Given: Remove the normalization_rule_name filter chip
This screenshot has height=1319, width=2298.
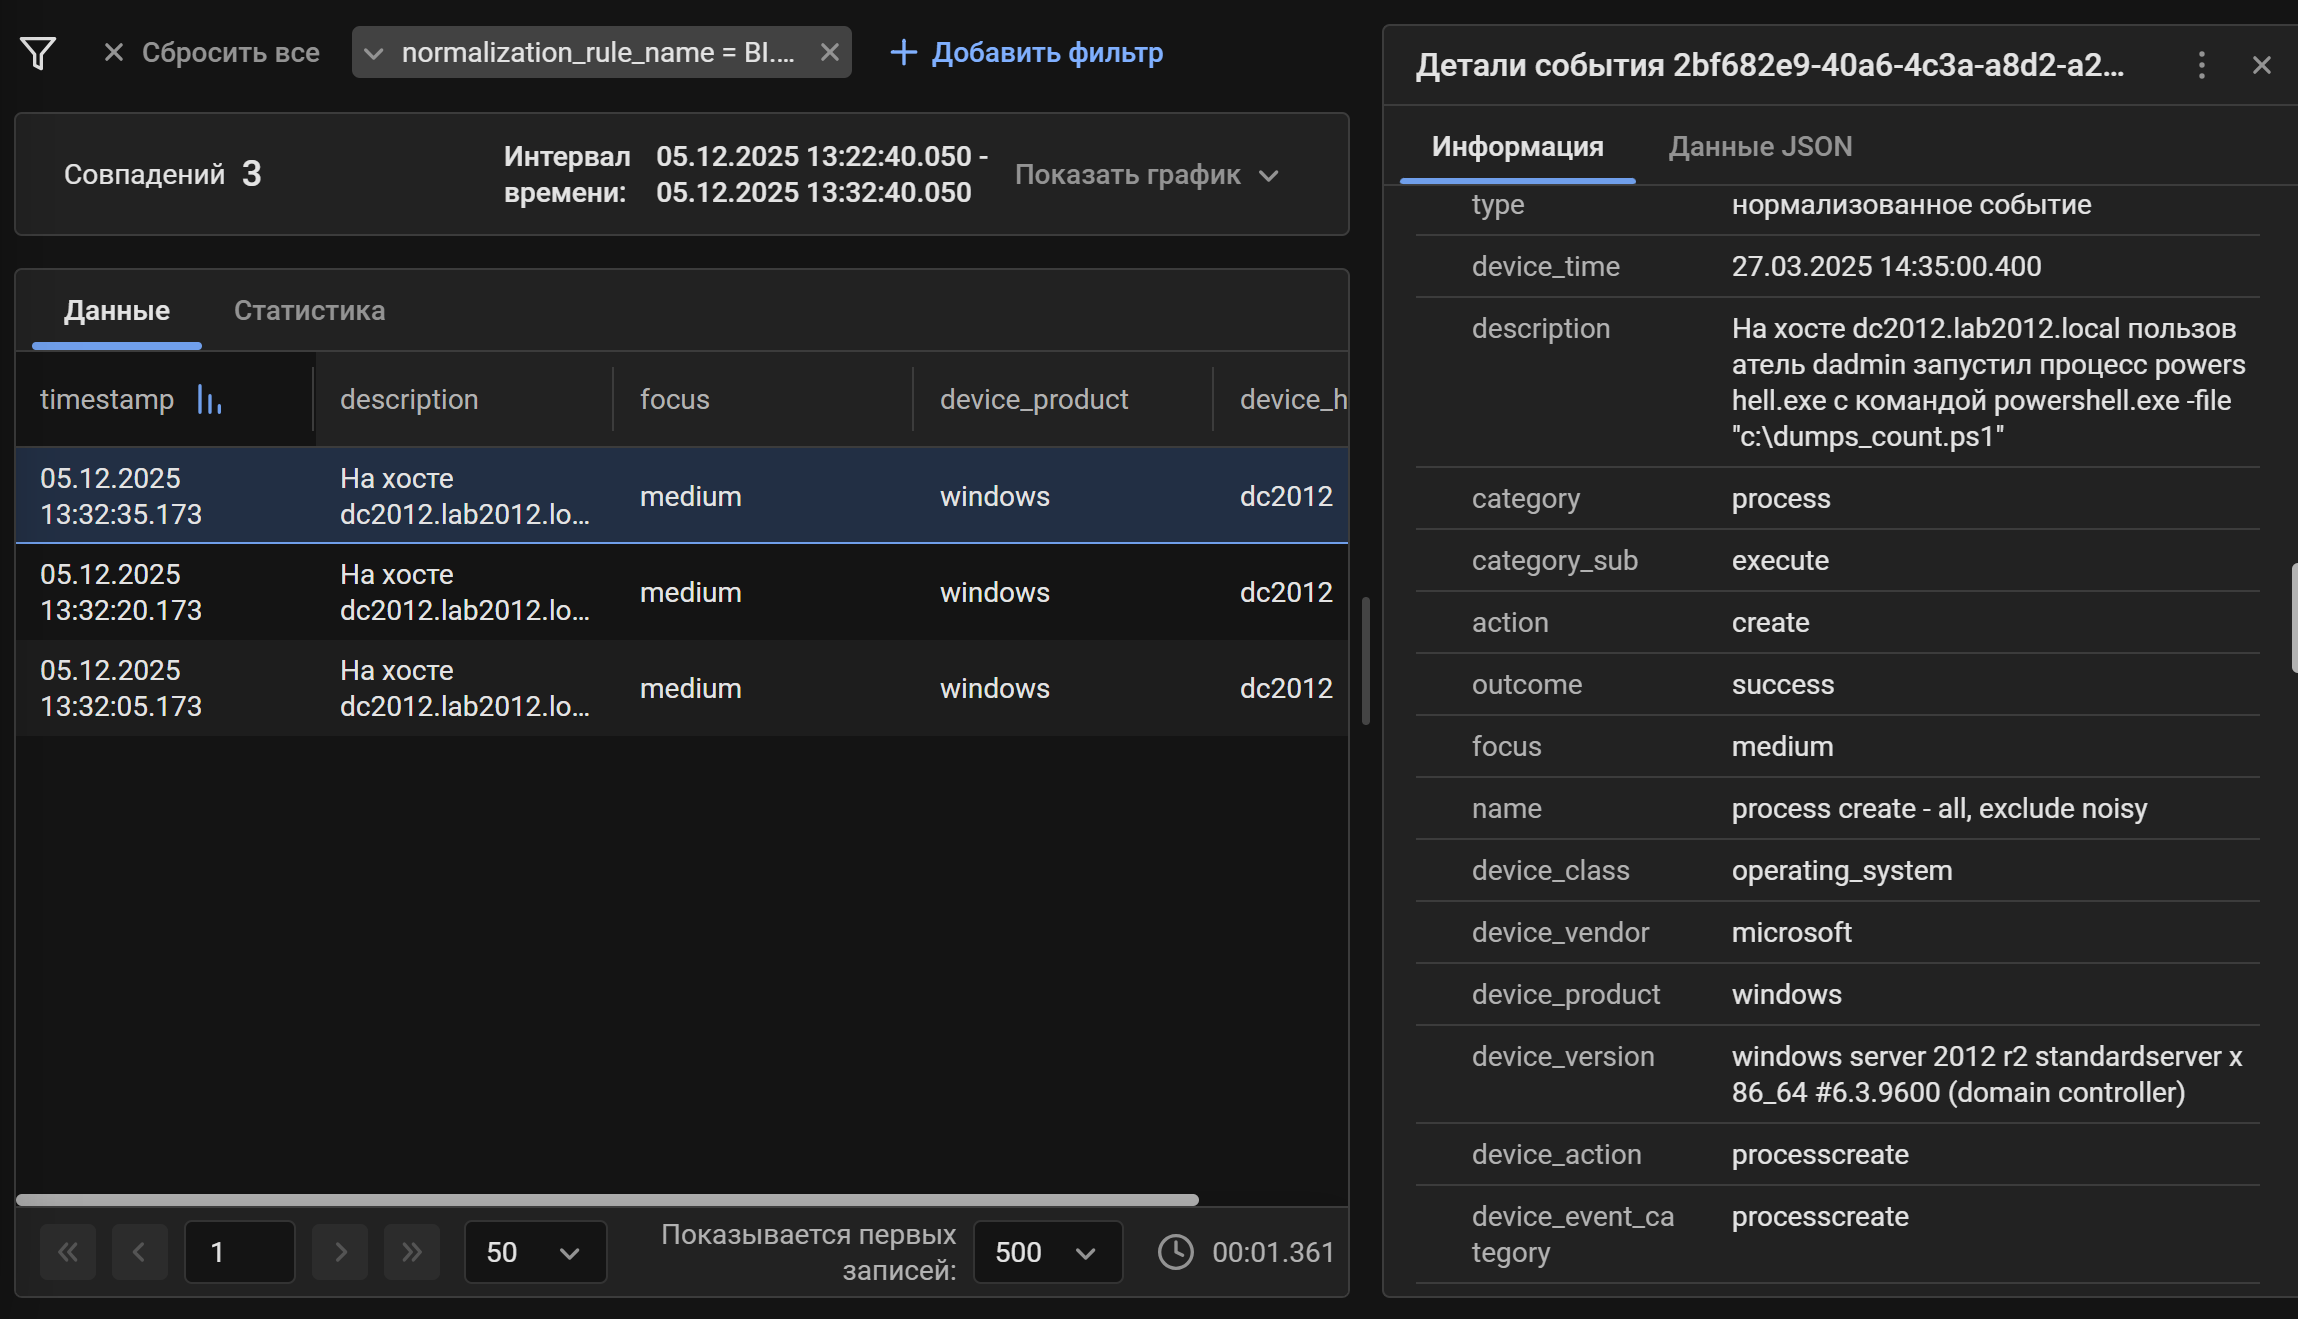Looking at the screenshot, I should click(x=830, y=52).
